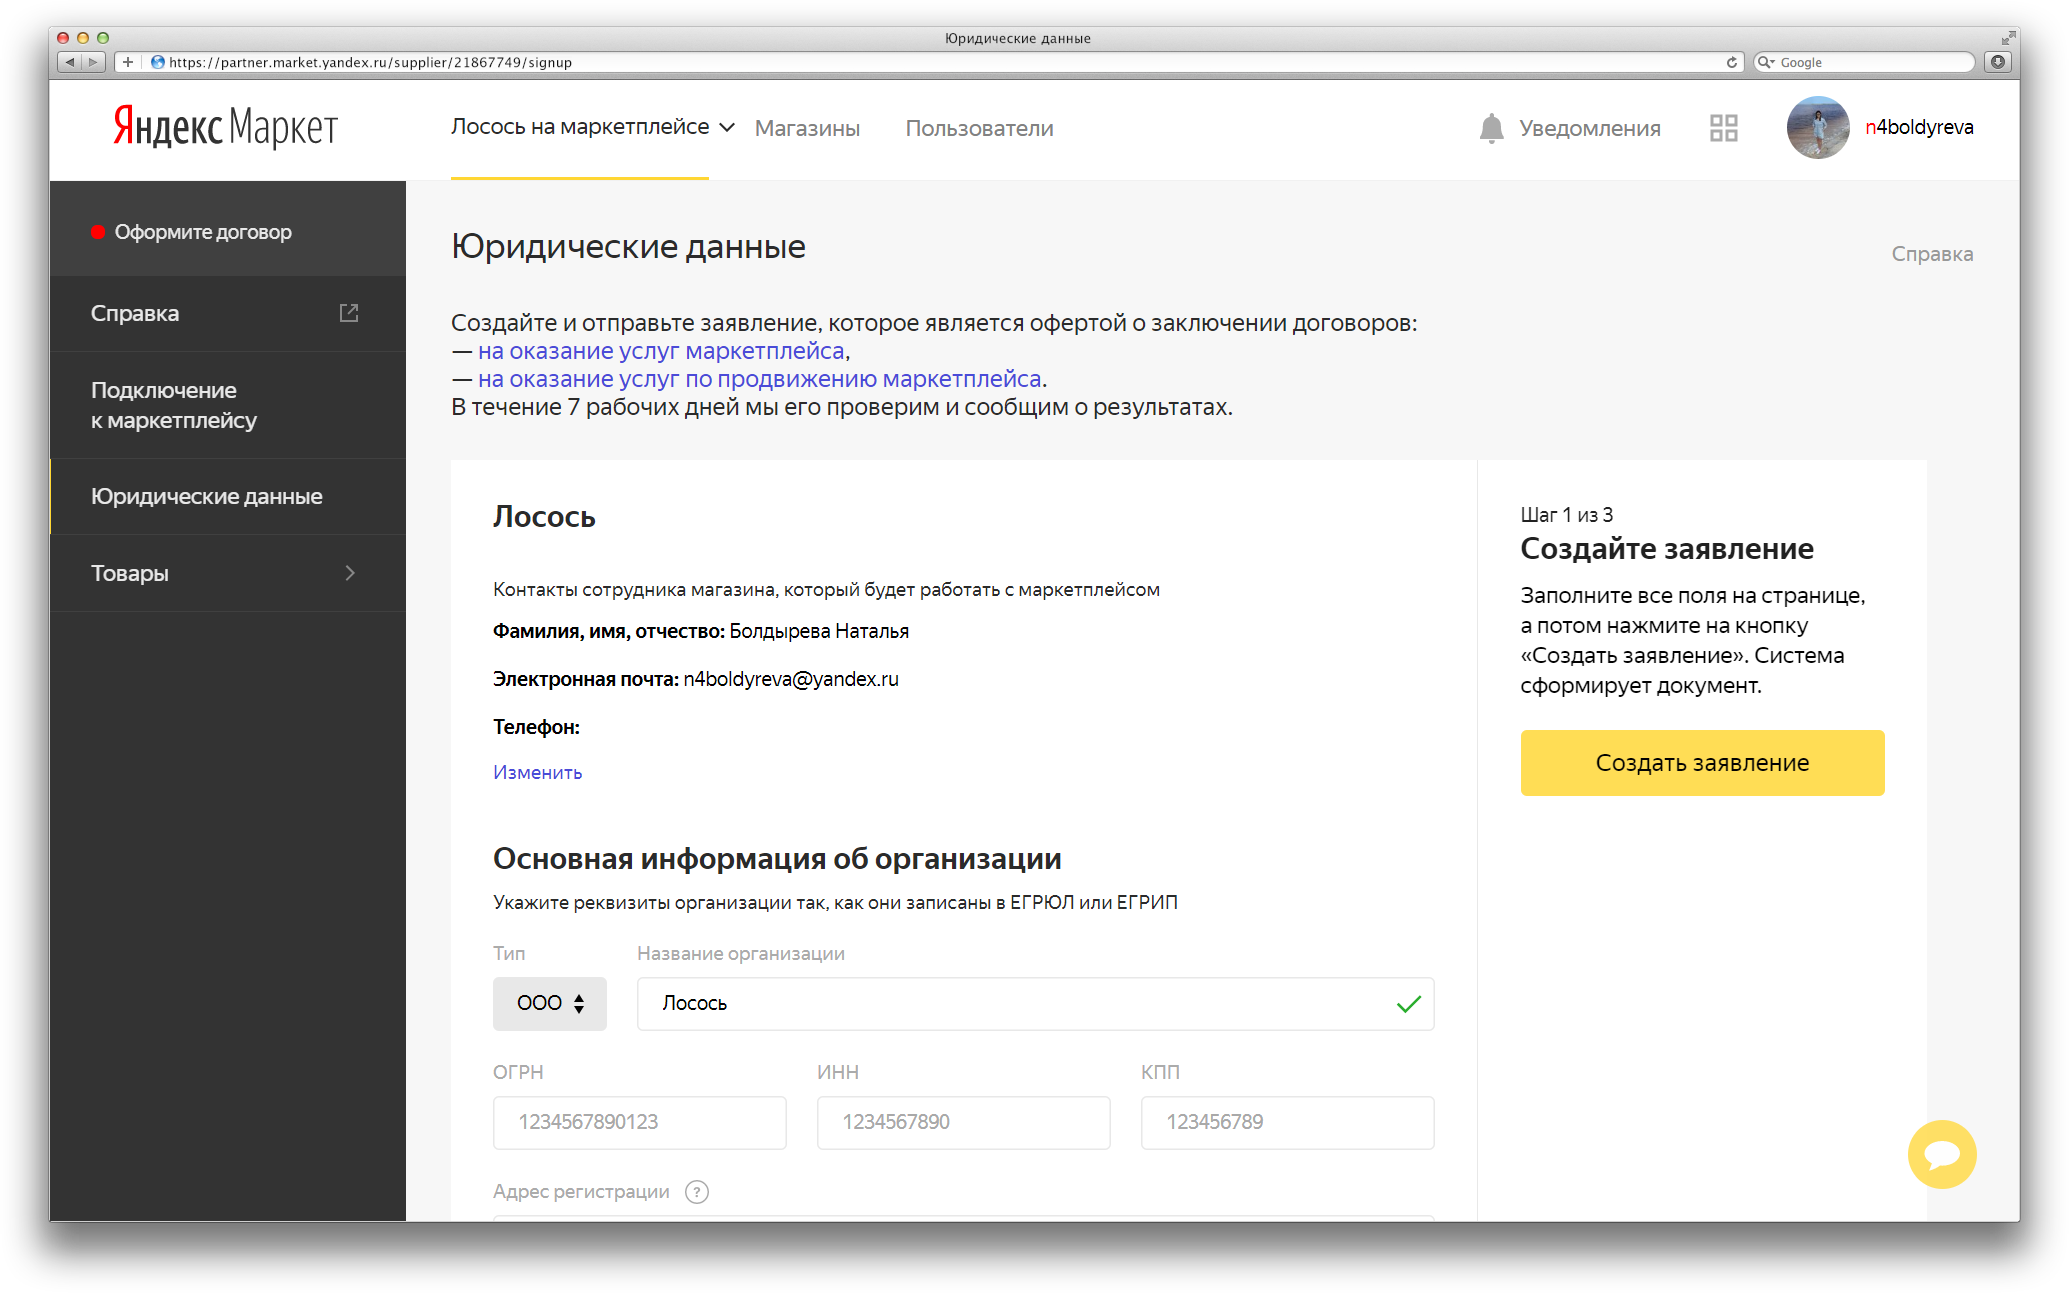Click the Яндекс Маркет logo

pyautogui.click(x=225, y=127)
